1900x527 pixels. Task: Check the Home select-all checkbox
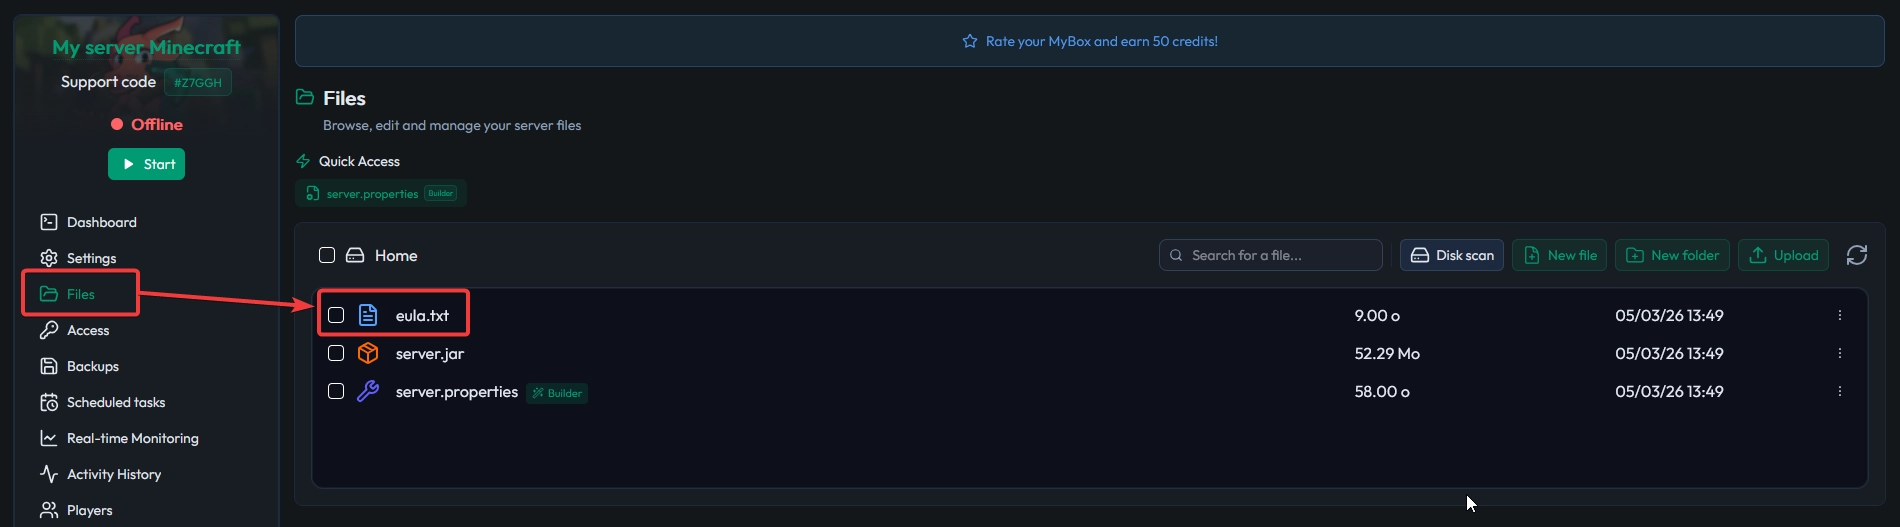point(327,255)
